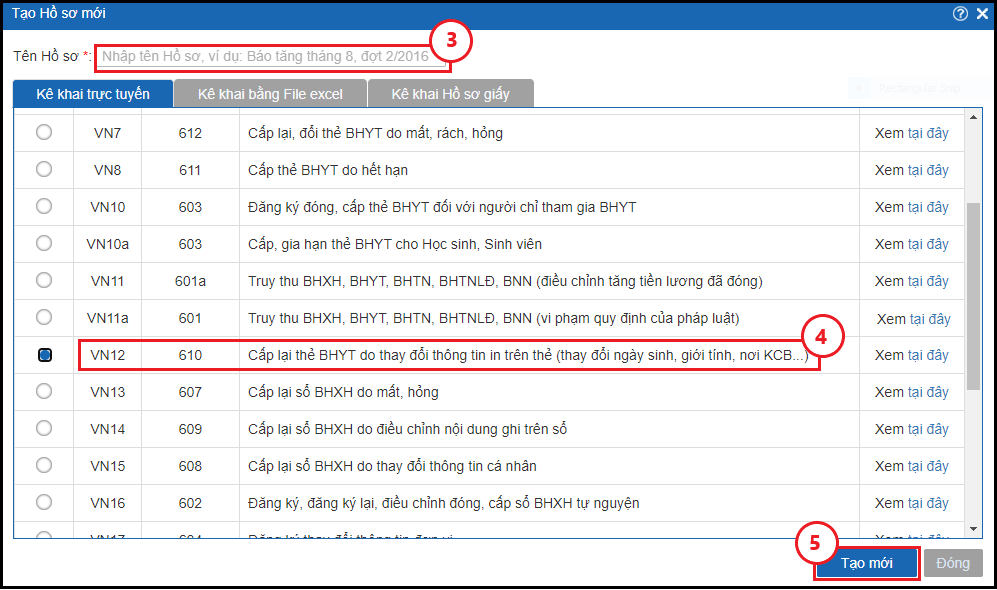This screenshot has height=590, width=997.
Task: Select the VN8 radio button
Action: point(44,169)
